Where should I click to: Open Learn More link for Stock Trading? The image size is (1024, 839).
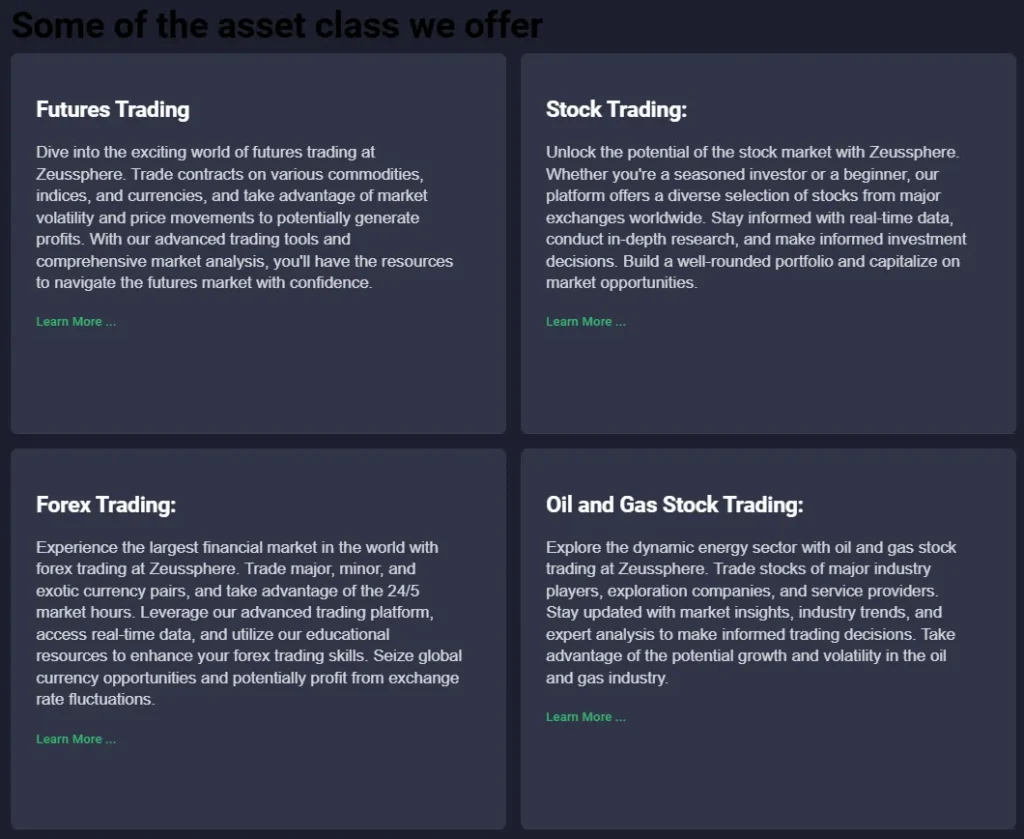tap(586, 322)
